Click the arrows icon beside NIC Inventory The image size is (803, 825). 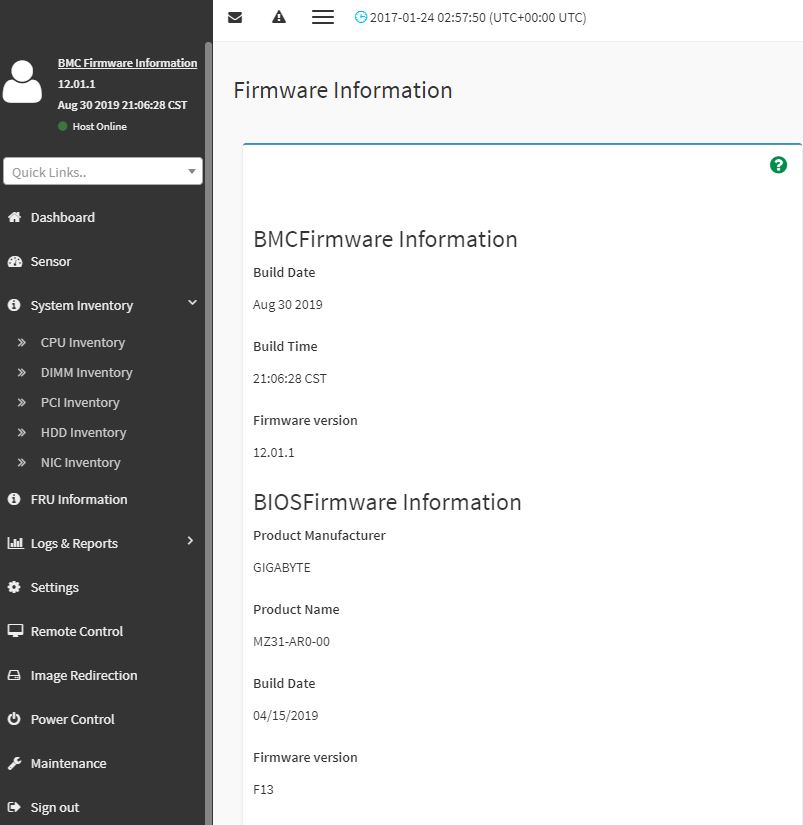[x=22, y=462]
